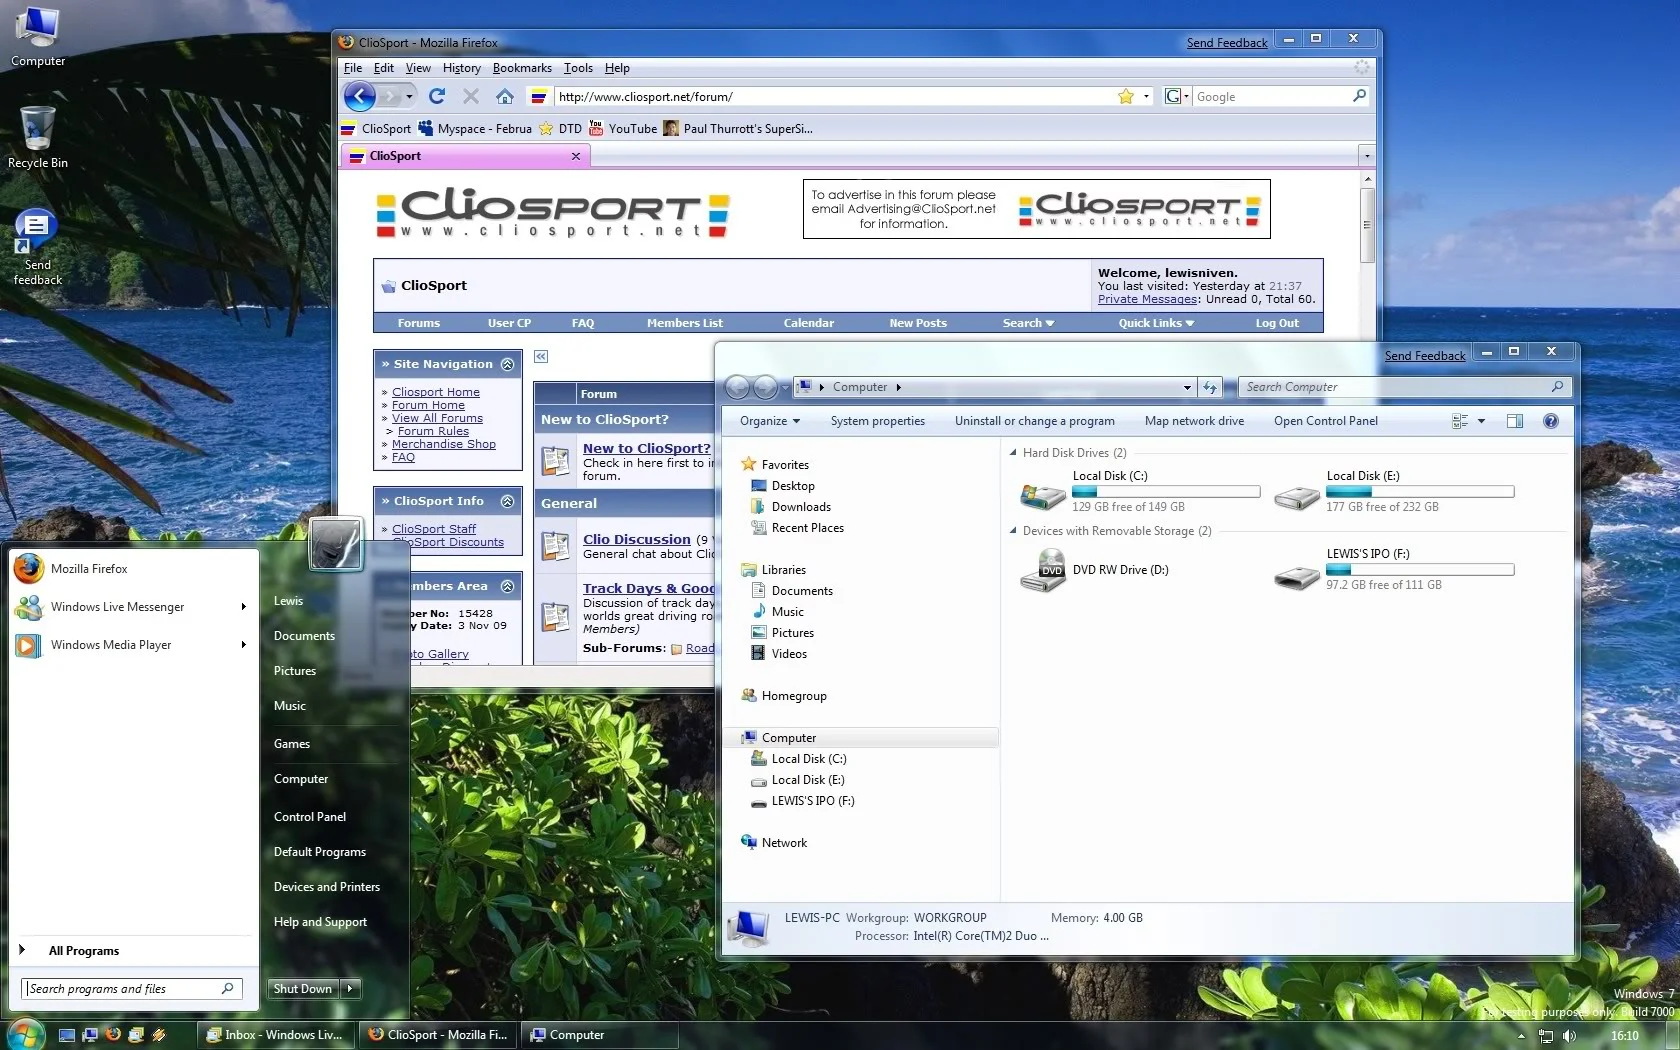
Task: Open Computer desktop icon
Action: click(x=38, y=36)
